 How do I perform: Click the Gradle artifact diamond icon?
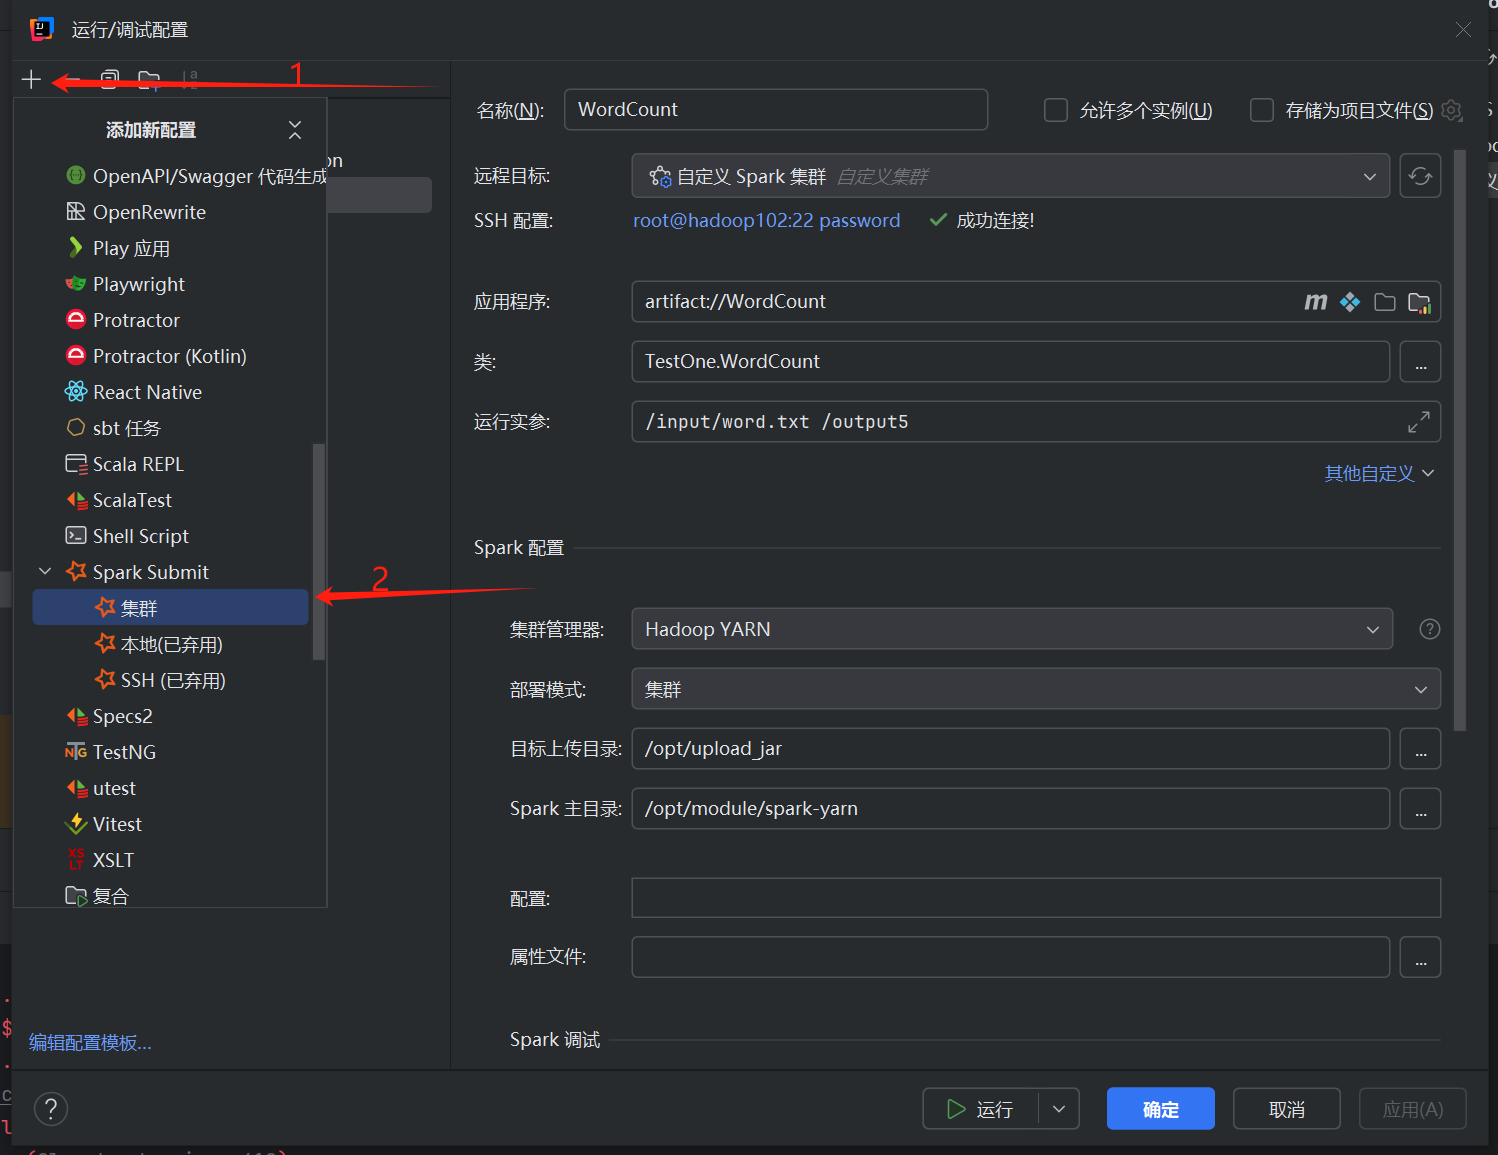point(1349,301)
